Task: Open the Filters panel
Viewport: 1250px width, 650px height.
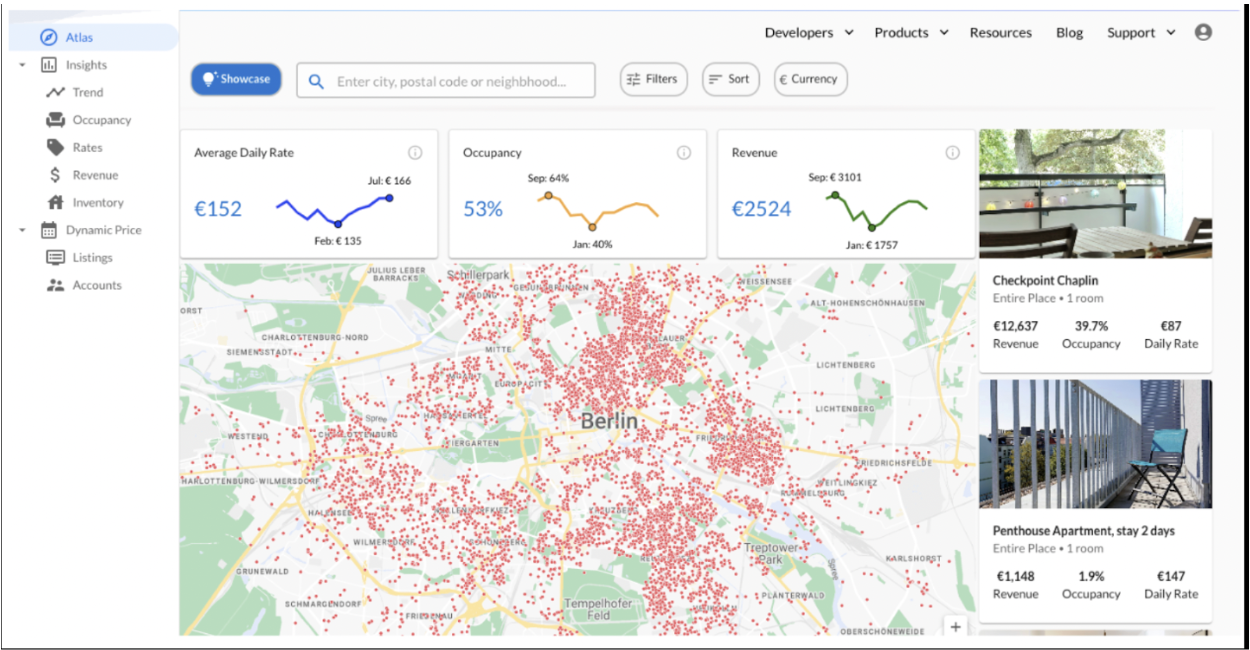Action: 653,79
